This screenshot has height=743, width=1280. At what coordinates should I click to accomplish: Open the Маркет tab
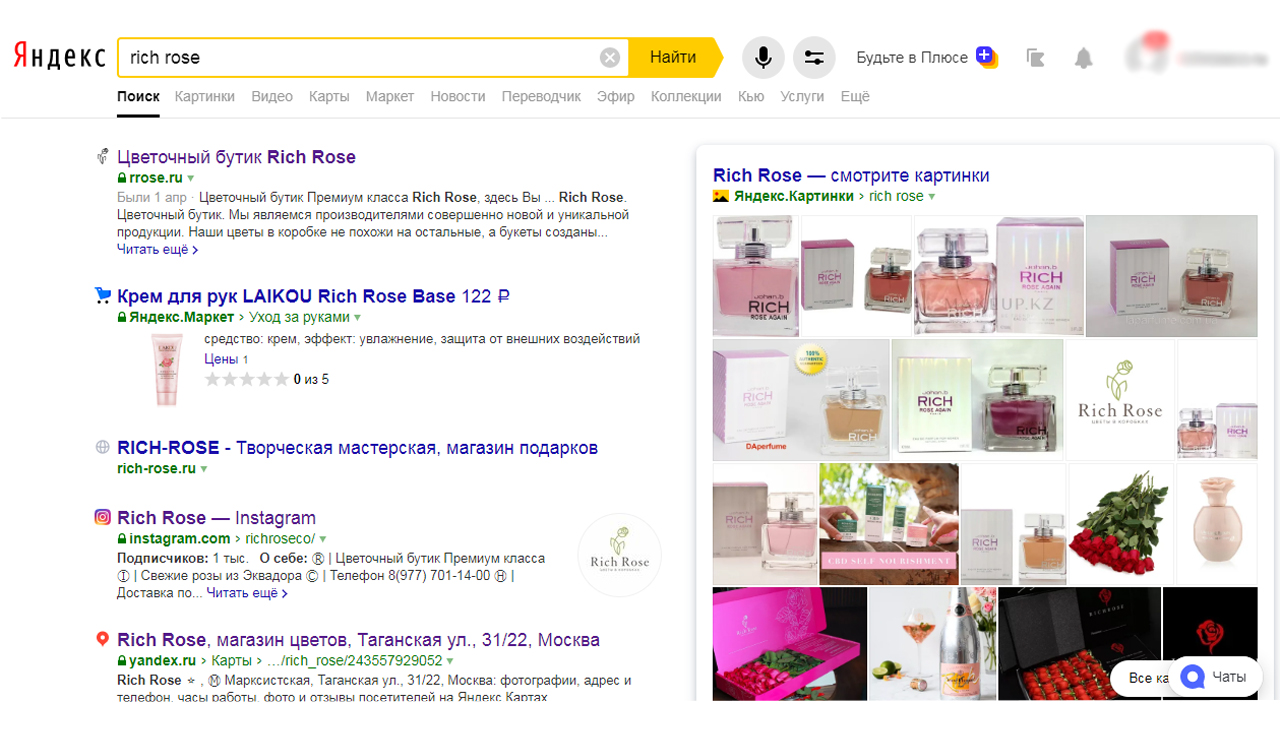(x=390, y=97)
